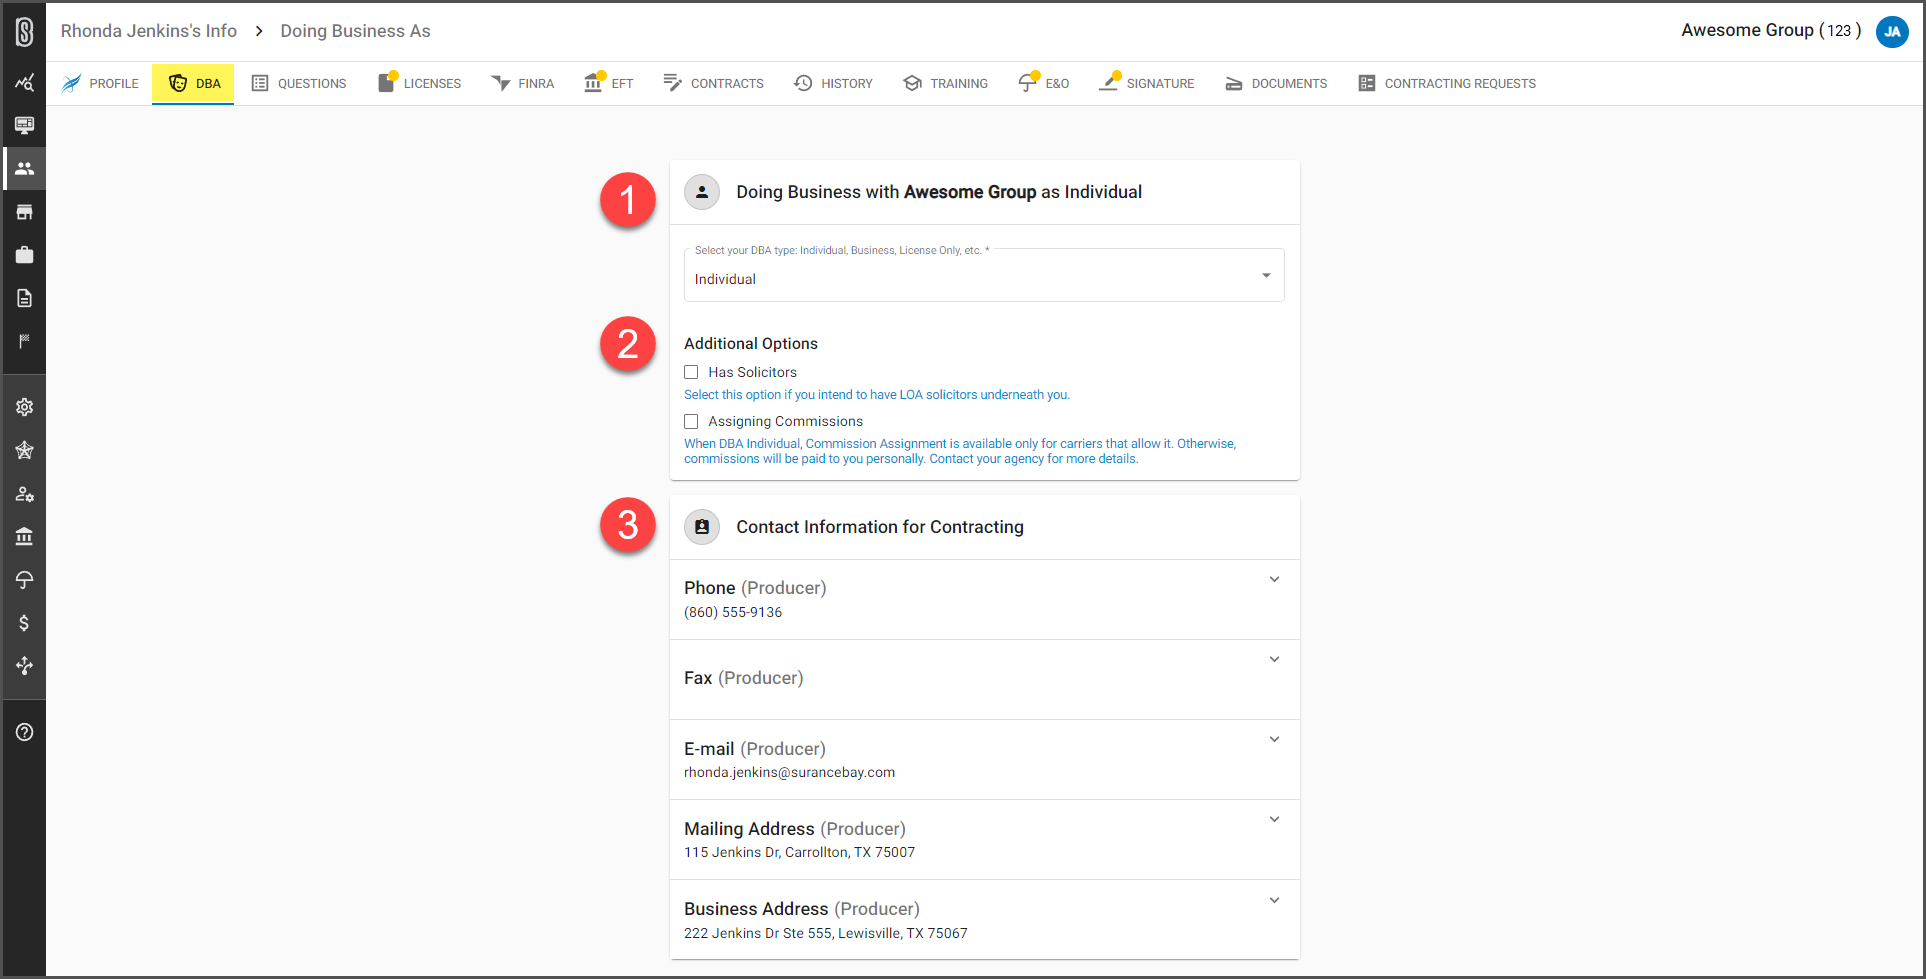The image size is (1926, 979).
Task: Click the contact card icon beside Contact Information
Action: [702, 527]
